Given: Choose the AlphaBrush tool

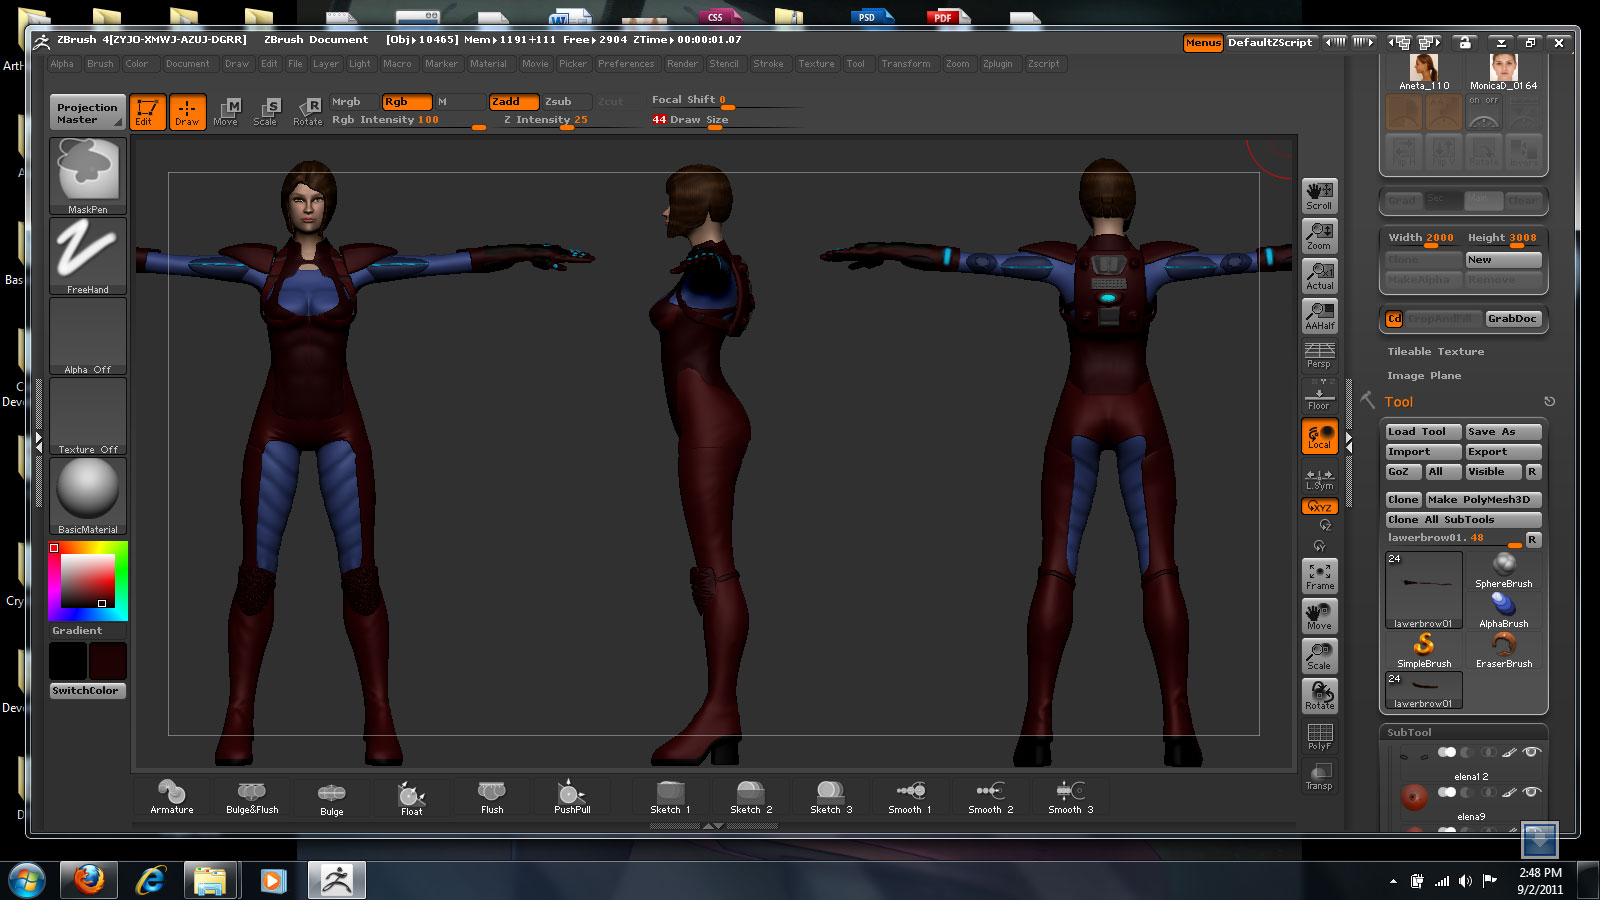Looking at the screenshot, I should click(1503, 610).
